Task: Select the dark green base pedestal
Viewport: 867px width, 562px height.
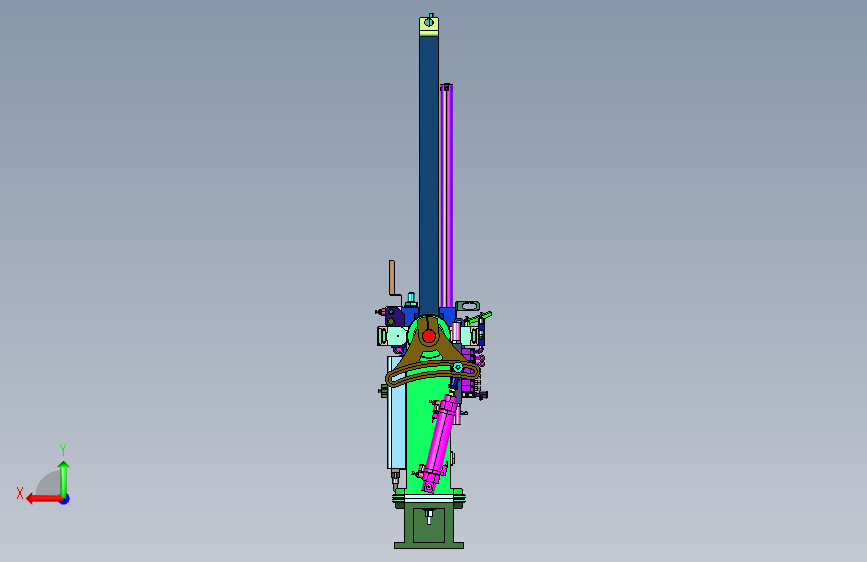Action: (429, 527)
